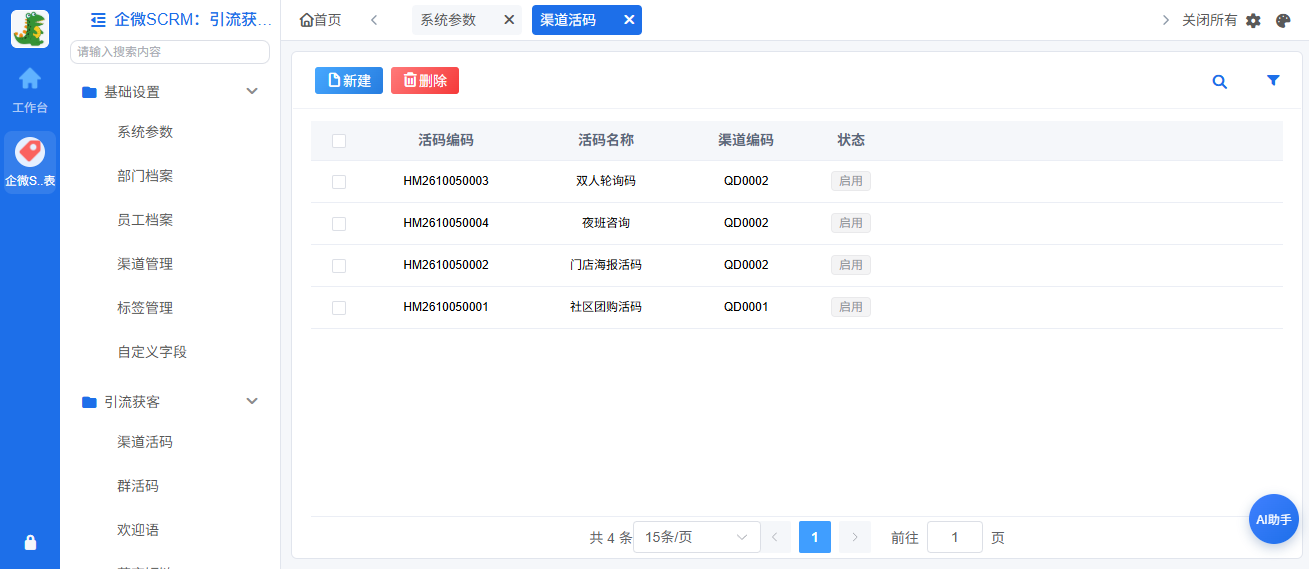
Task: Click the 前往 page number field
Action: 955,537
